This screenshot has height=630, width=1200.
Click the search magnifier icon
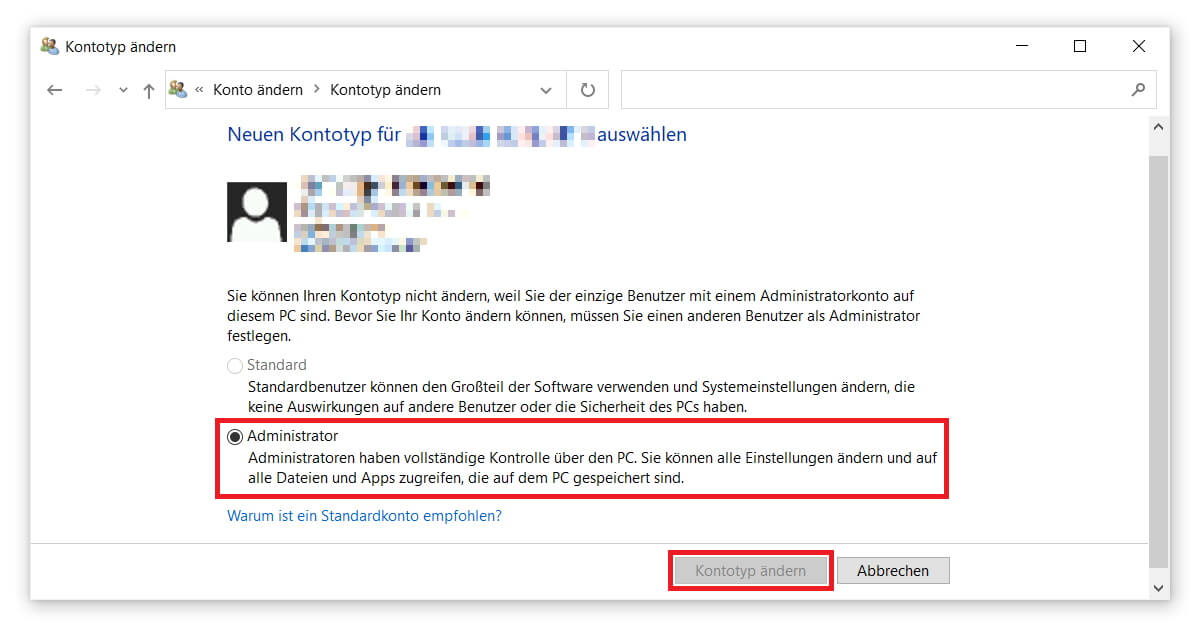1138,90
